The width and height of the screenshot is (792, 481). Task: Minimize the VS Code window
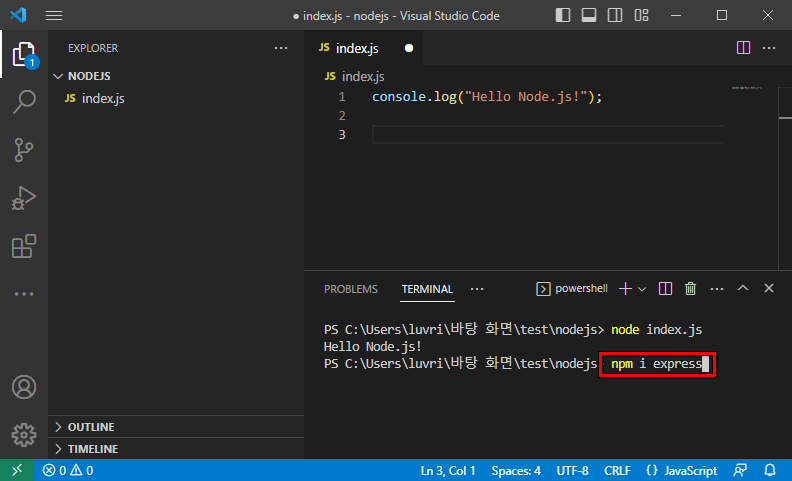click(676, 15)
